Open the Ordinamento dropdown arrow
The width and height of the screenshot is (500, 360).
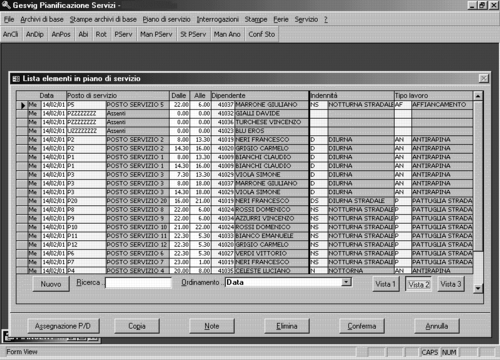tap(346, 282)
